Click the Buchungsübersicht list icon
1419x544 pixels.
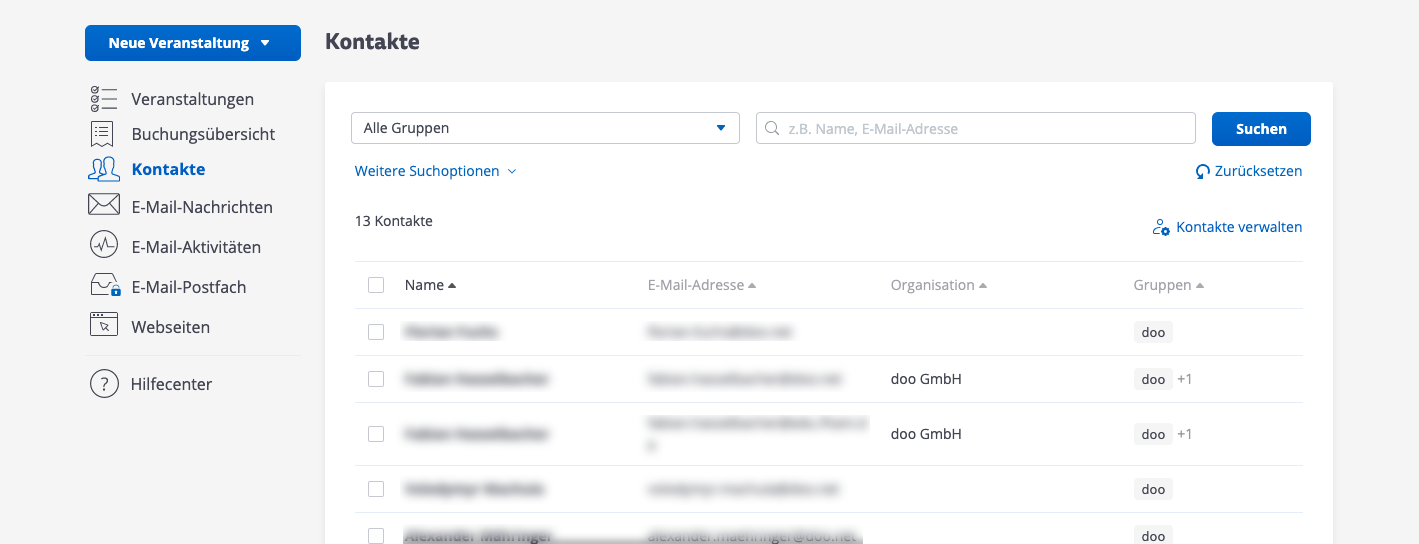click(102, 134)
